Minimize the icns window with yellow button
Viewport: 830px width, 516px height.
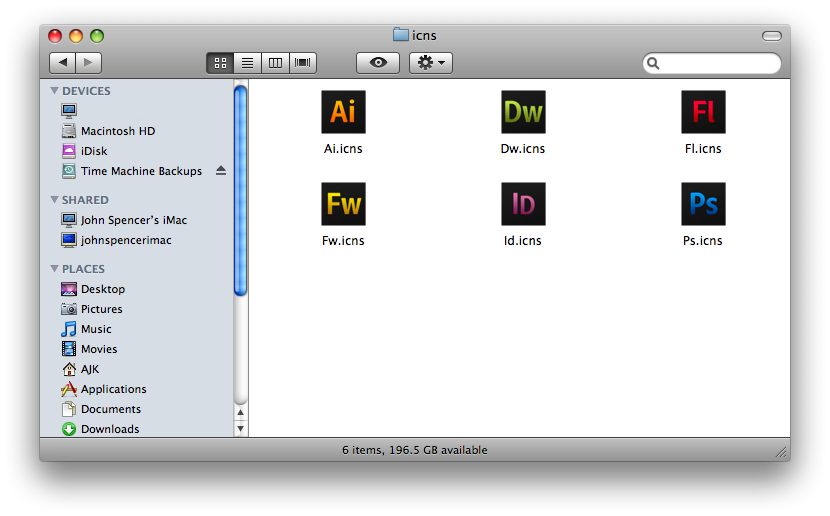pos(76,36)
